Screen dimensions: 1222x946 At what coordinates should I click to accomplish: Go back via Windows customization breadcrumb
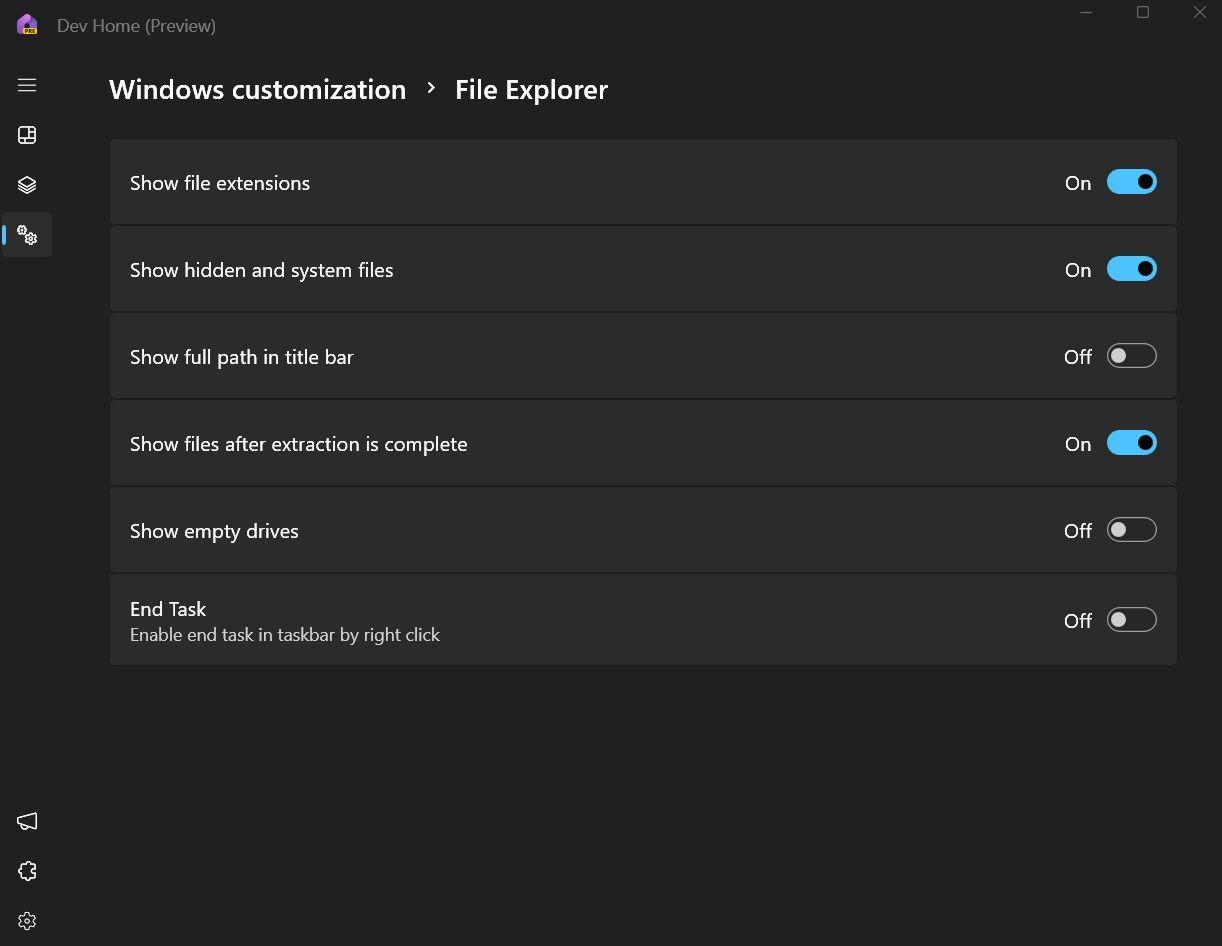pyautogui.click(x=257, y=89)
